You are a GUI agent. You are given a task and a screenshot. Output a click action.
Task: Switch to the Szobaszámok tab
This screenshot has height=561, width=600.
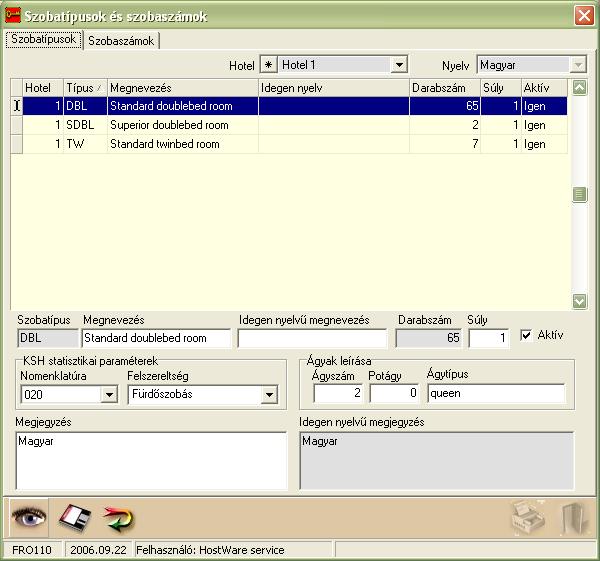tap(121, 41)
